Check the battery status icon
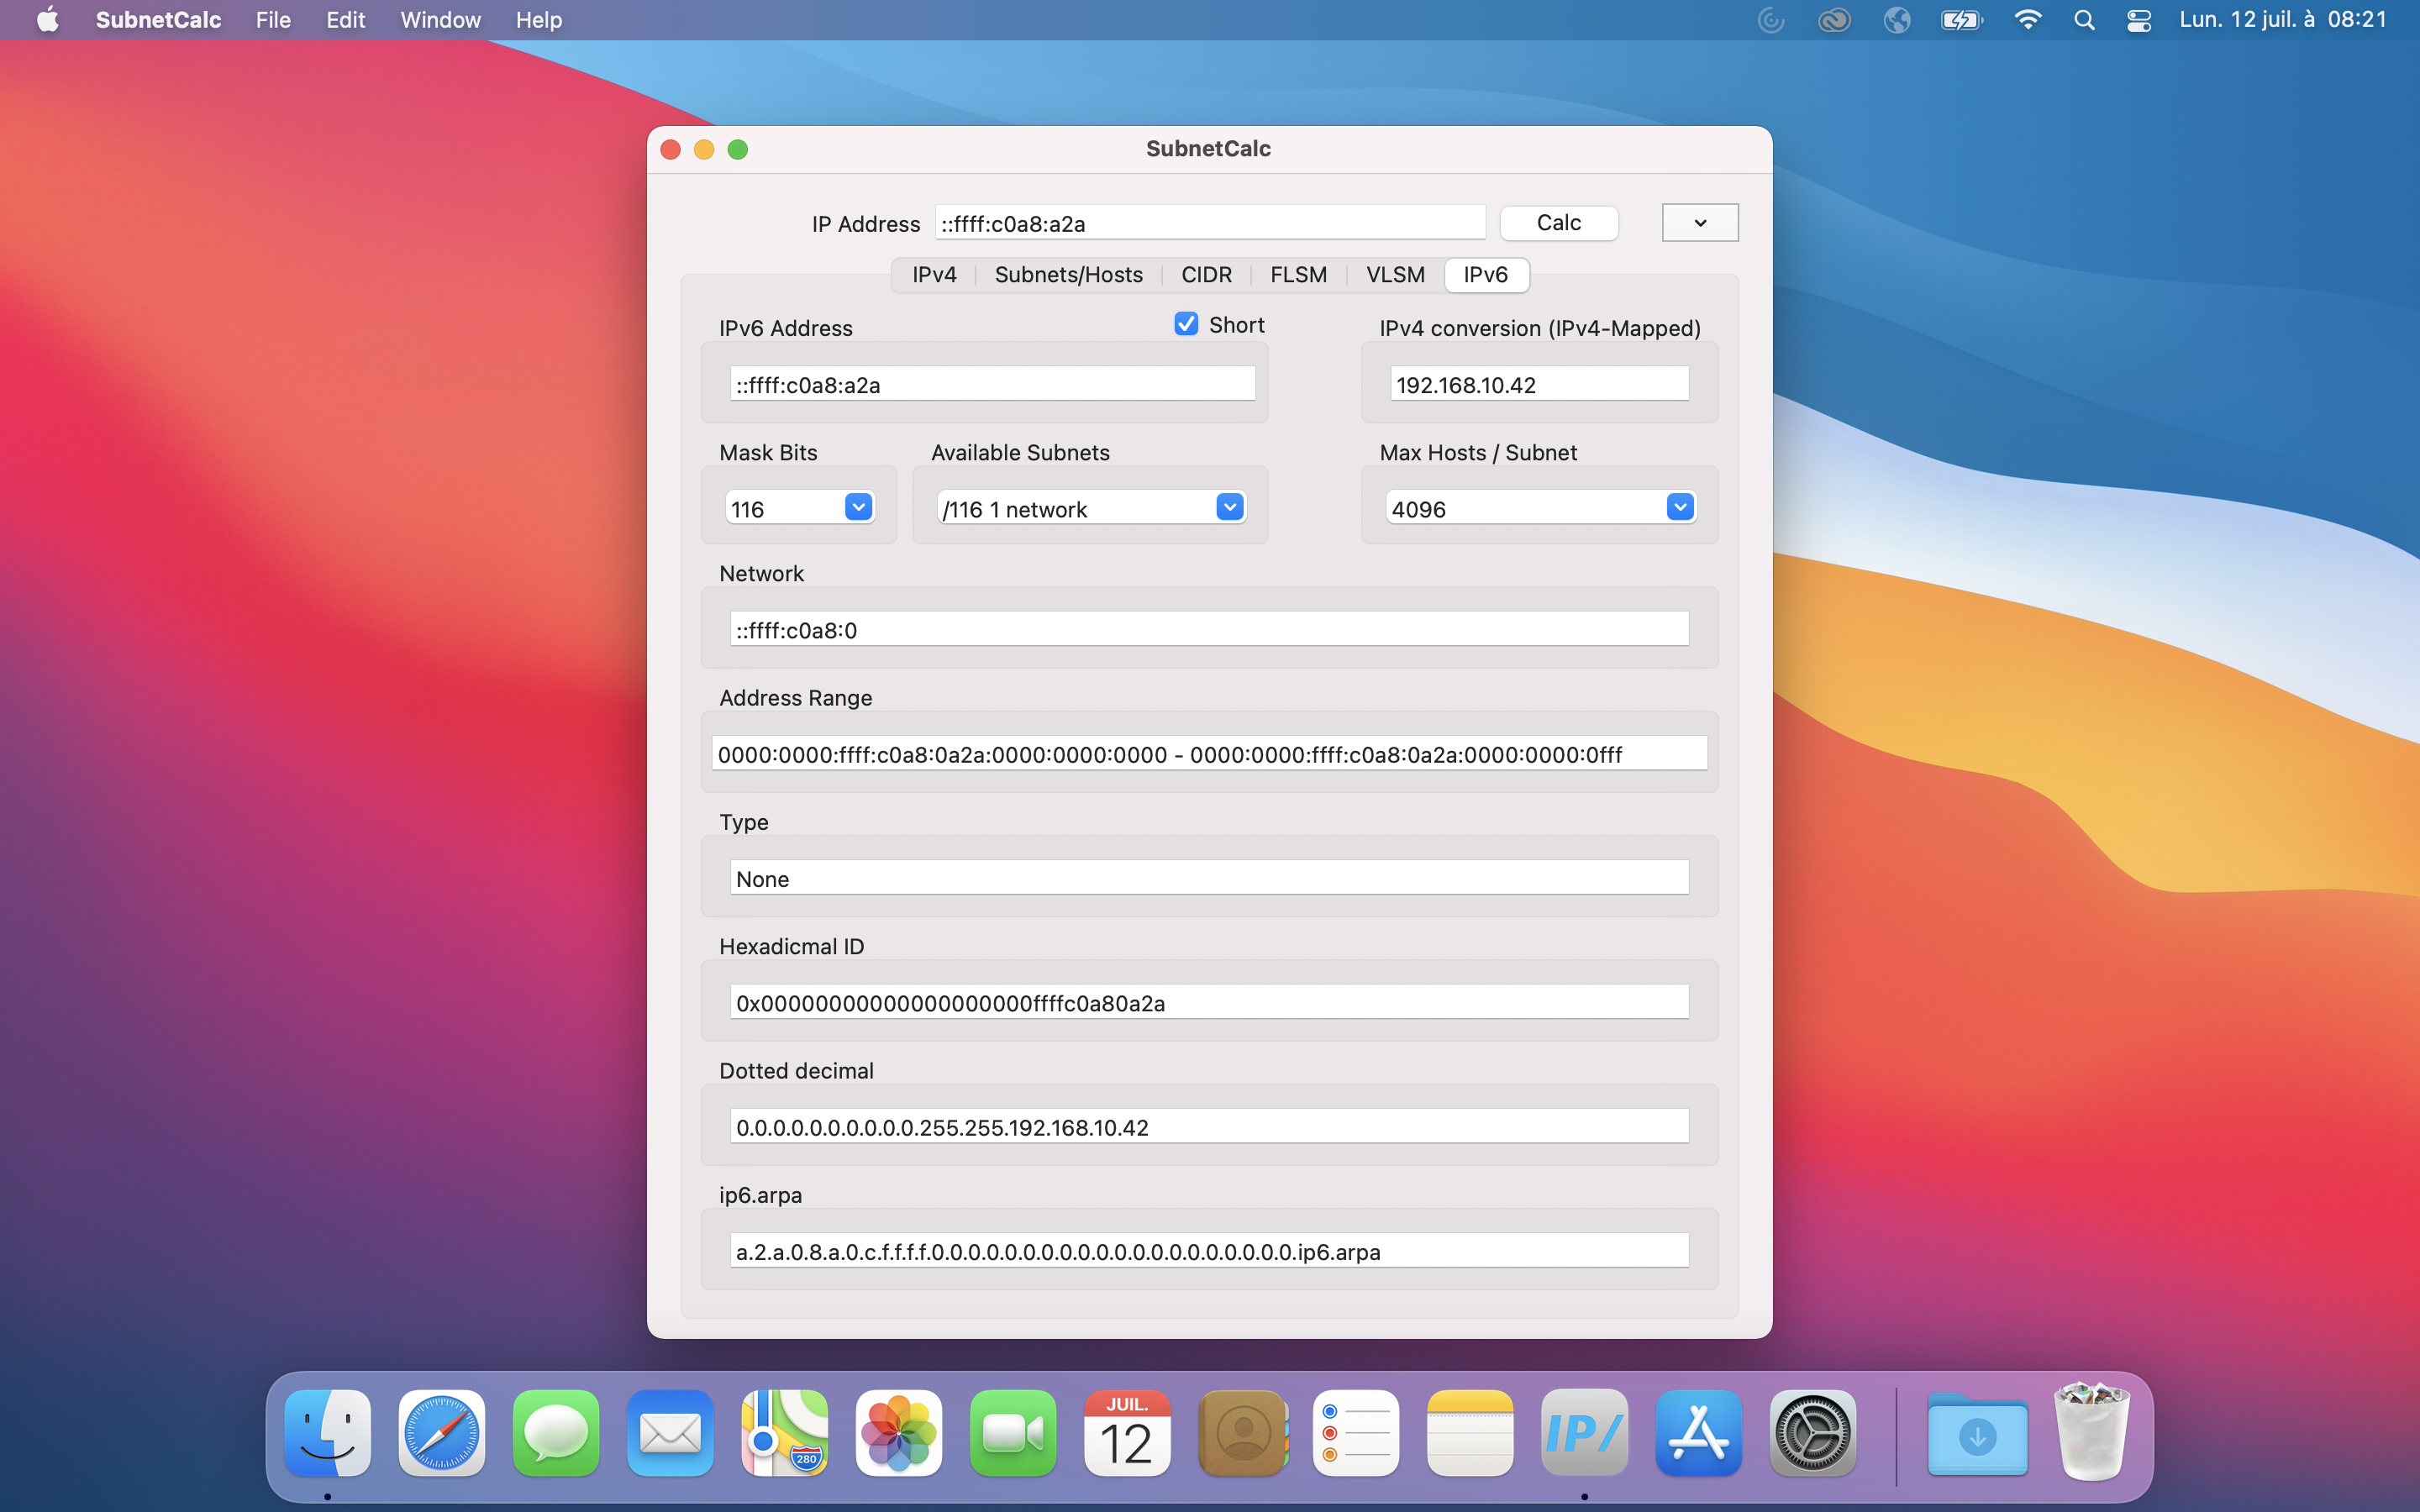This screenshot has width=2420, height=1512. (1960, 19)
